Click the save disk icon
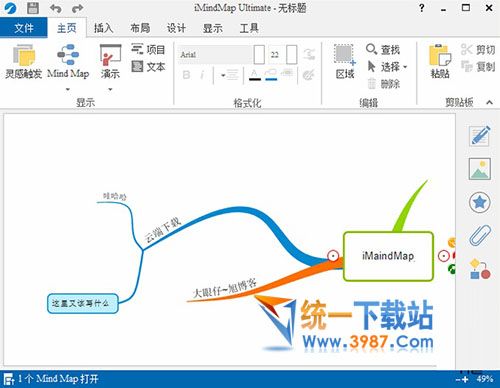The image size is (500, 388). pyautogui.click(x=33, y=8)
